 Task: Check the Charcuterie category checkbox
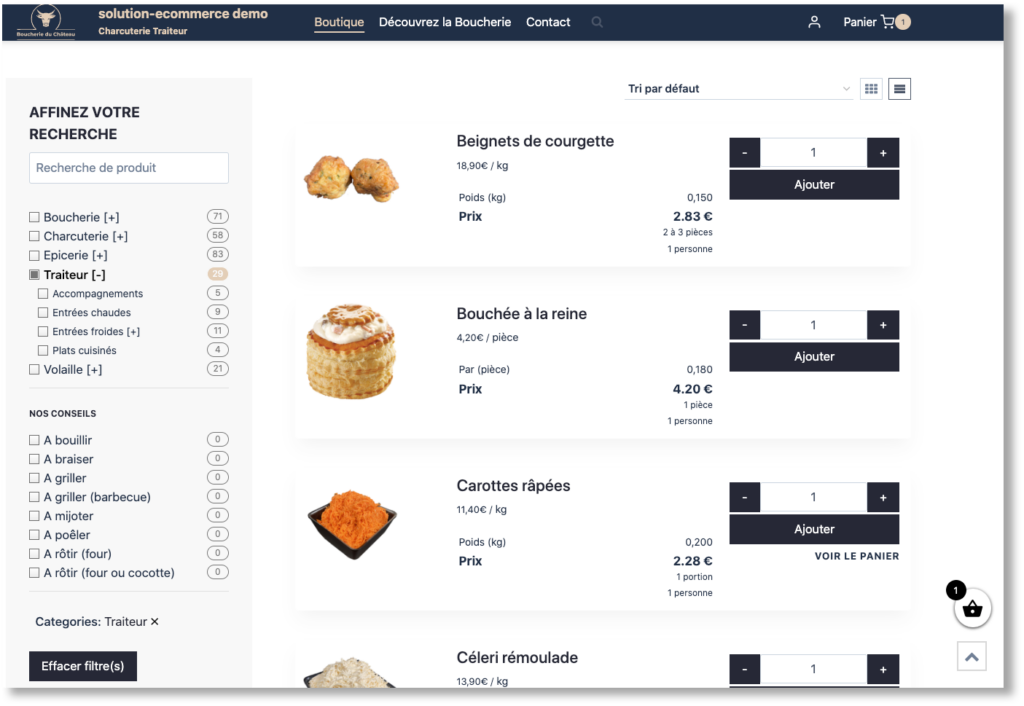[x=35, y=236]
